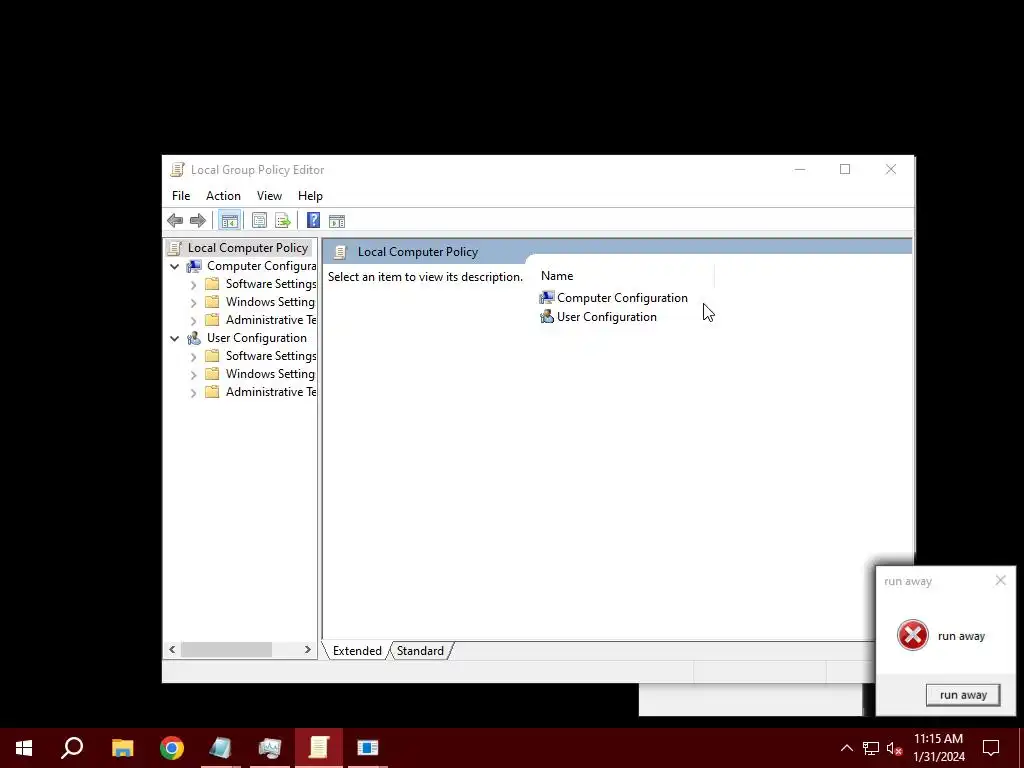
Task: Maximize the Local Group Policy Editor window
Action: point(845,170)
